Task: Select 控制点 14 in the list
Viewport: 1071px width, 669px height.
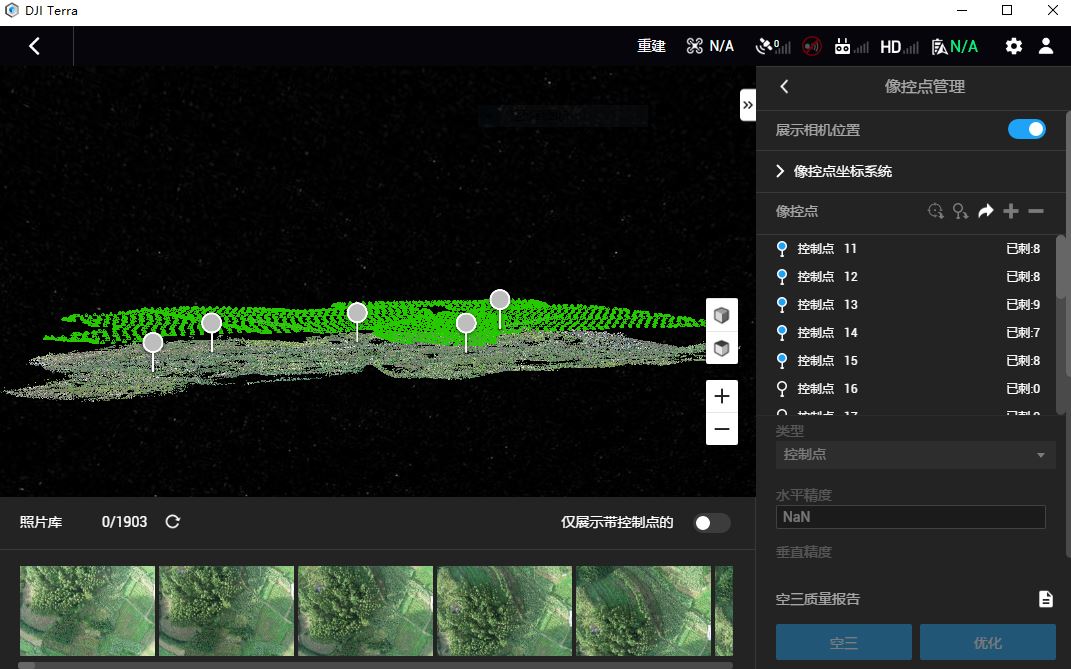Action: pos(907,333)
